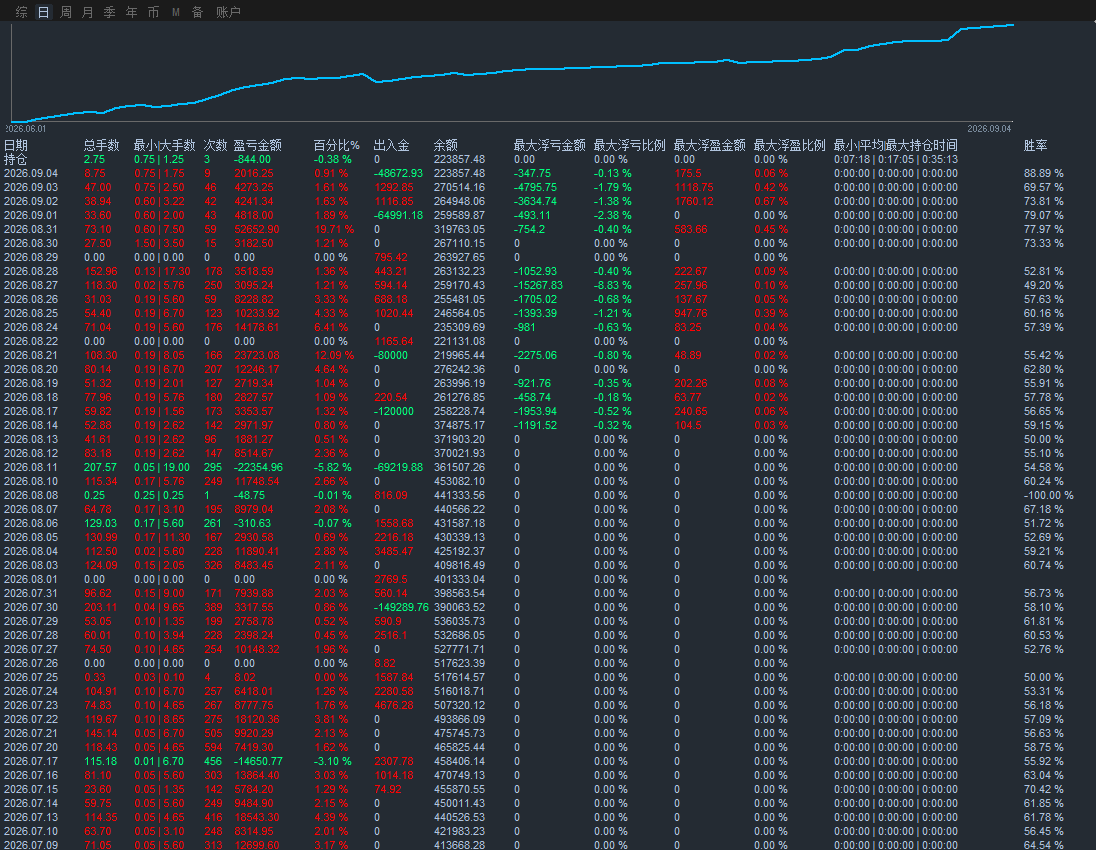Click the 最大浮盈金额 column header
The image size is (1096, 850).
pyautogui.click(x=709, y=145)
